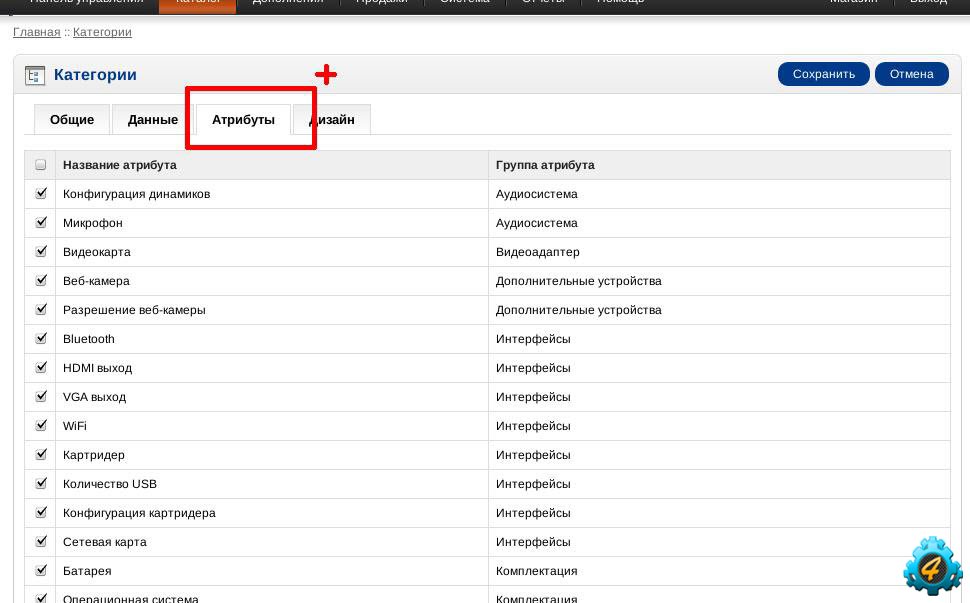Image resolution: width=970 pixels, height=603 pixels.
Task: Click the Отмена button
Action: tap(911, 74)
